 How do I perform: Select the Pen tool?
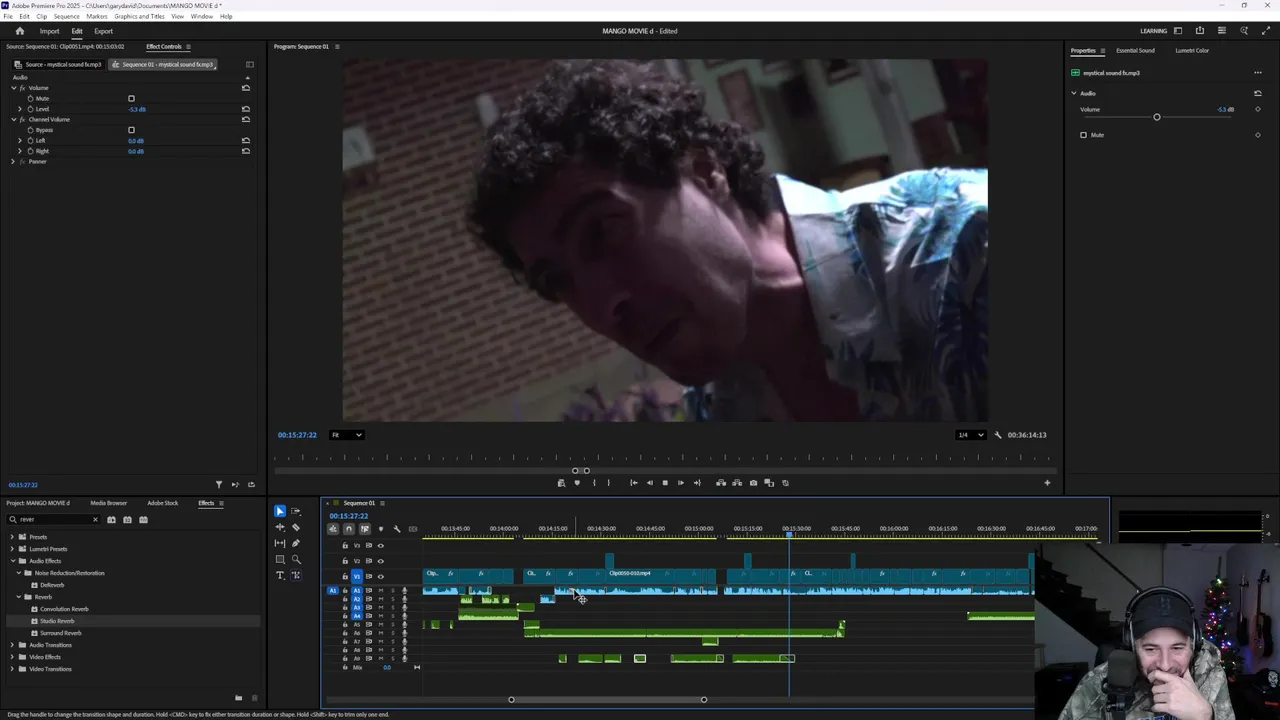click(296, 543)
